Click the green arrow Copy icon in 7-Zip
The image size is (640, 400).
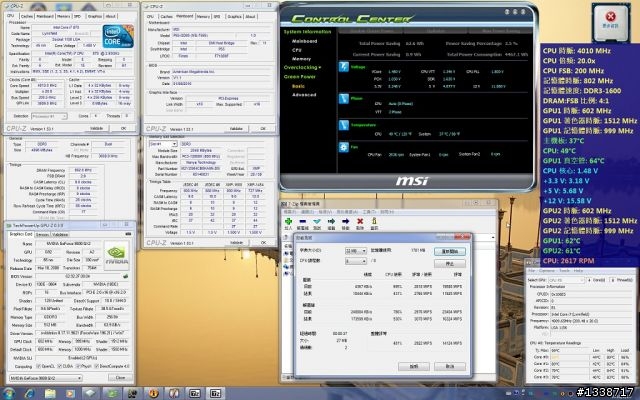click(x=331, y=222)
